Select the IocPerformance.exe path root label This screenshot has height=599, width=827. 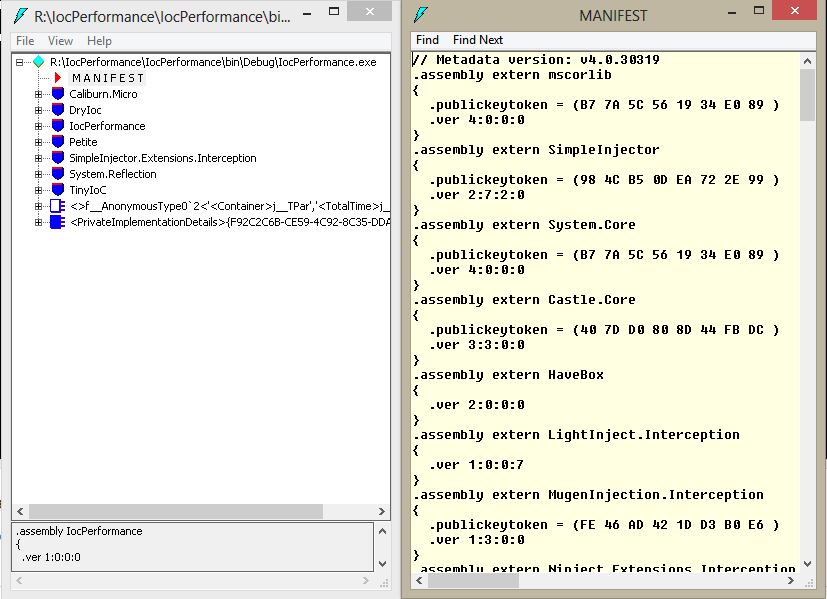tap(213, 62)
